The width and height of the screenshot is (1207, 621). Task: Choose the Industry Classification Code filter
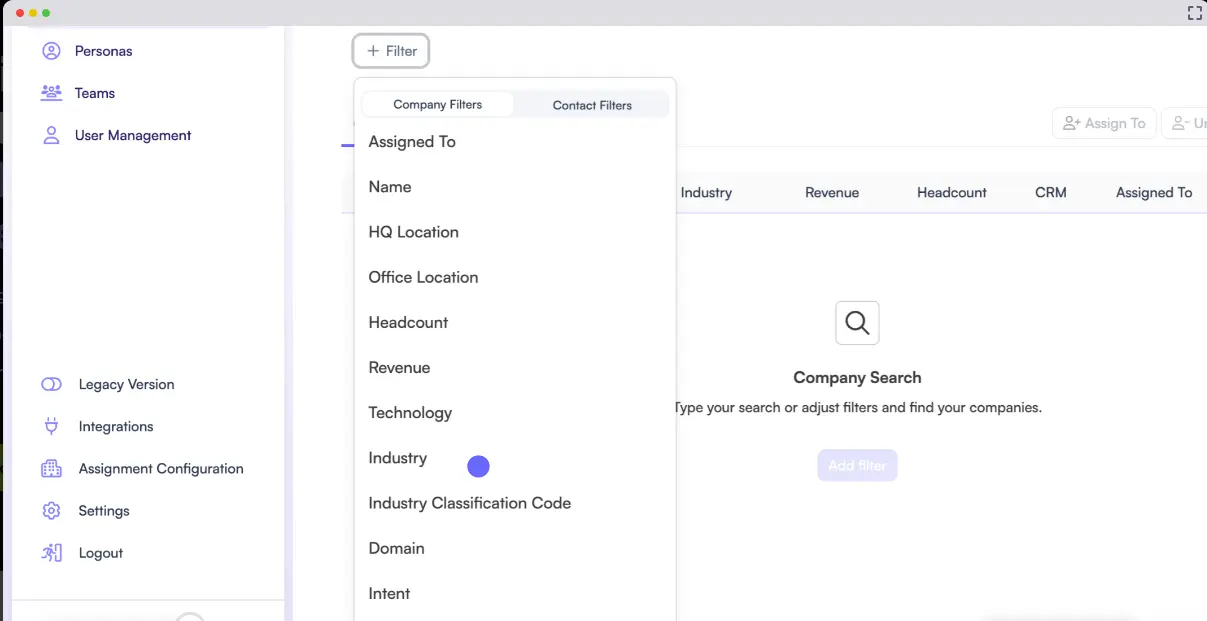coord(469,502)
